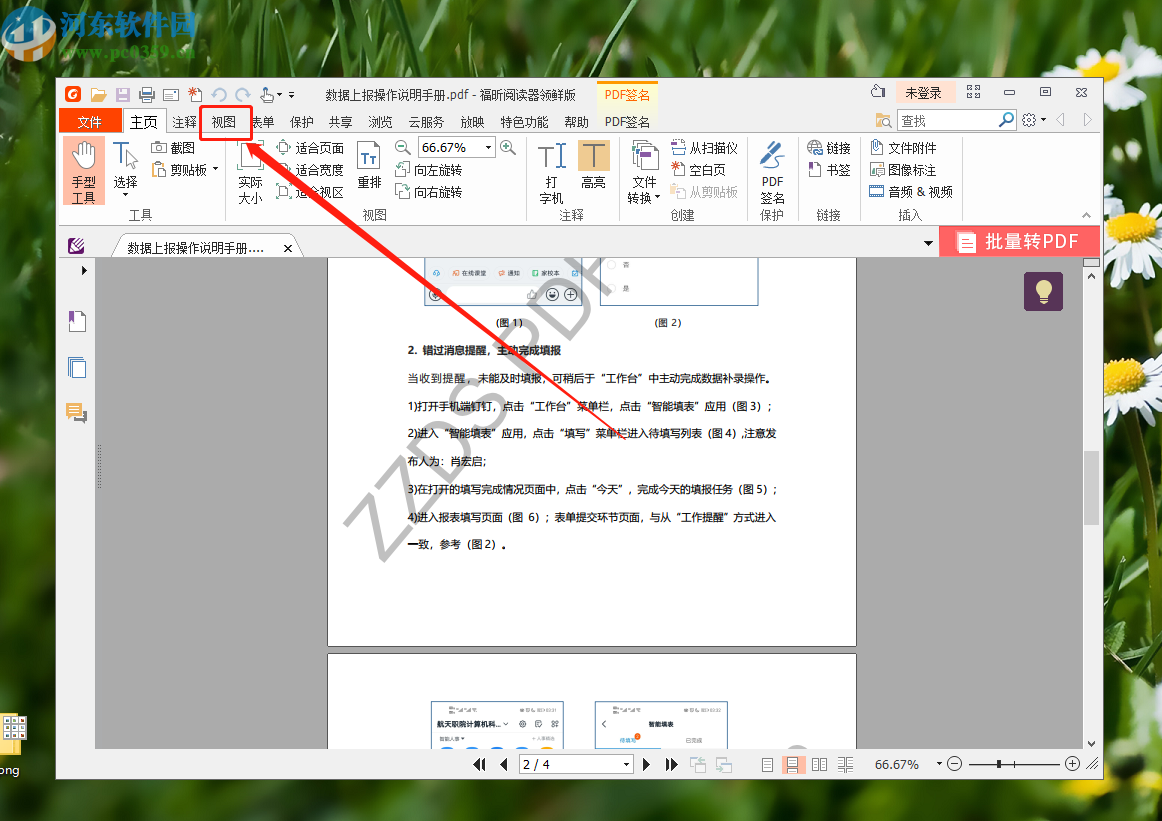Toggle single page view in status bar

(767, 764)
